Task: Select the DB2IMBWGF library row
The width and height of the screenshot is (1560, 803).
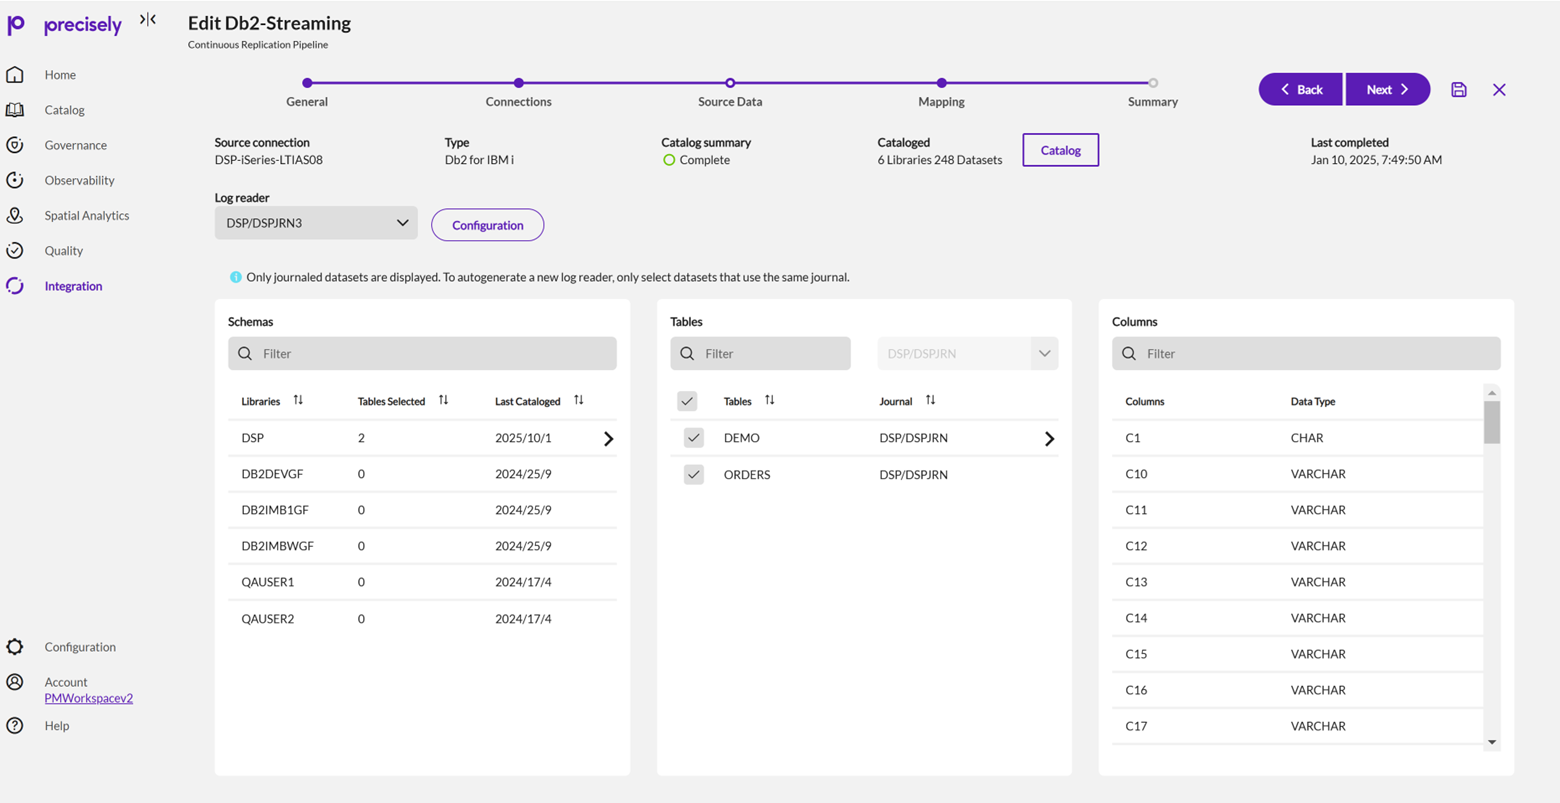Action: pyautogui.click(x=422, y=546)
